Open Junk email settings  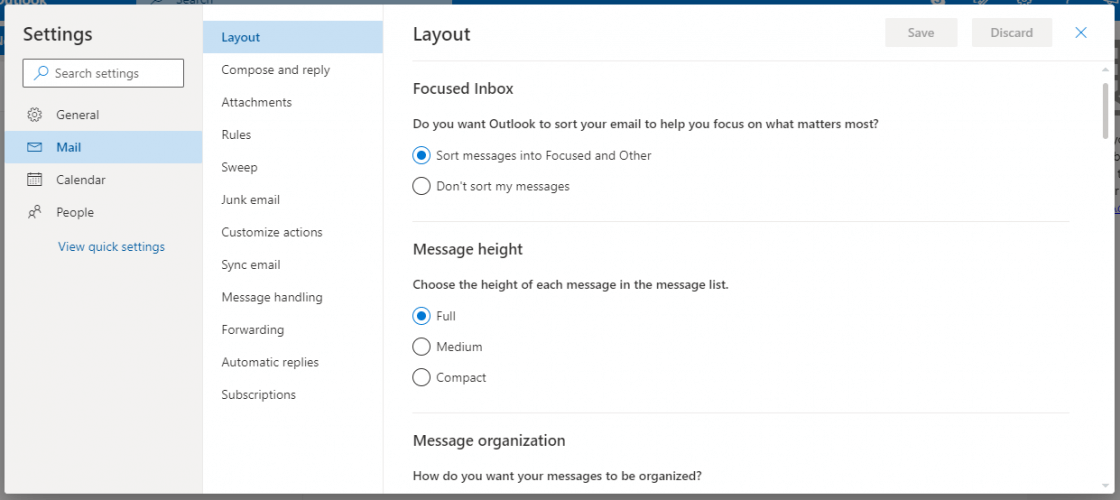click(293, 199)
